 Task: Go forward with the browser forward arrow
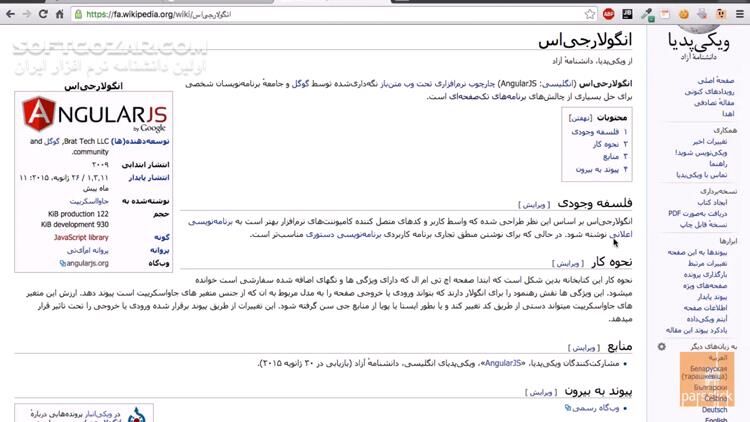click(27, 14)
